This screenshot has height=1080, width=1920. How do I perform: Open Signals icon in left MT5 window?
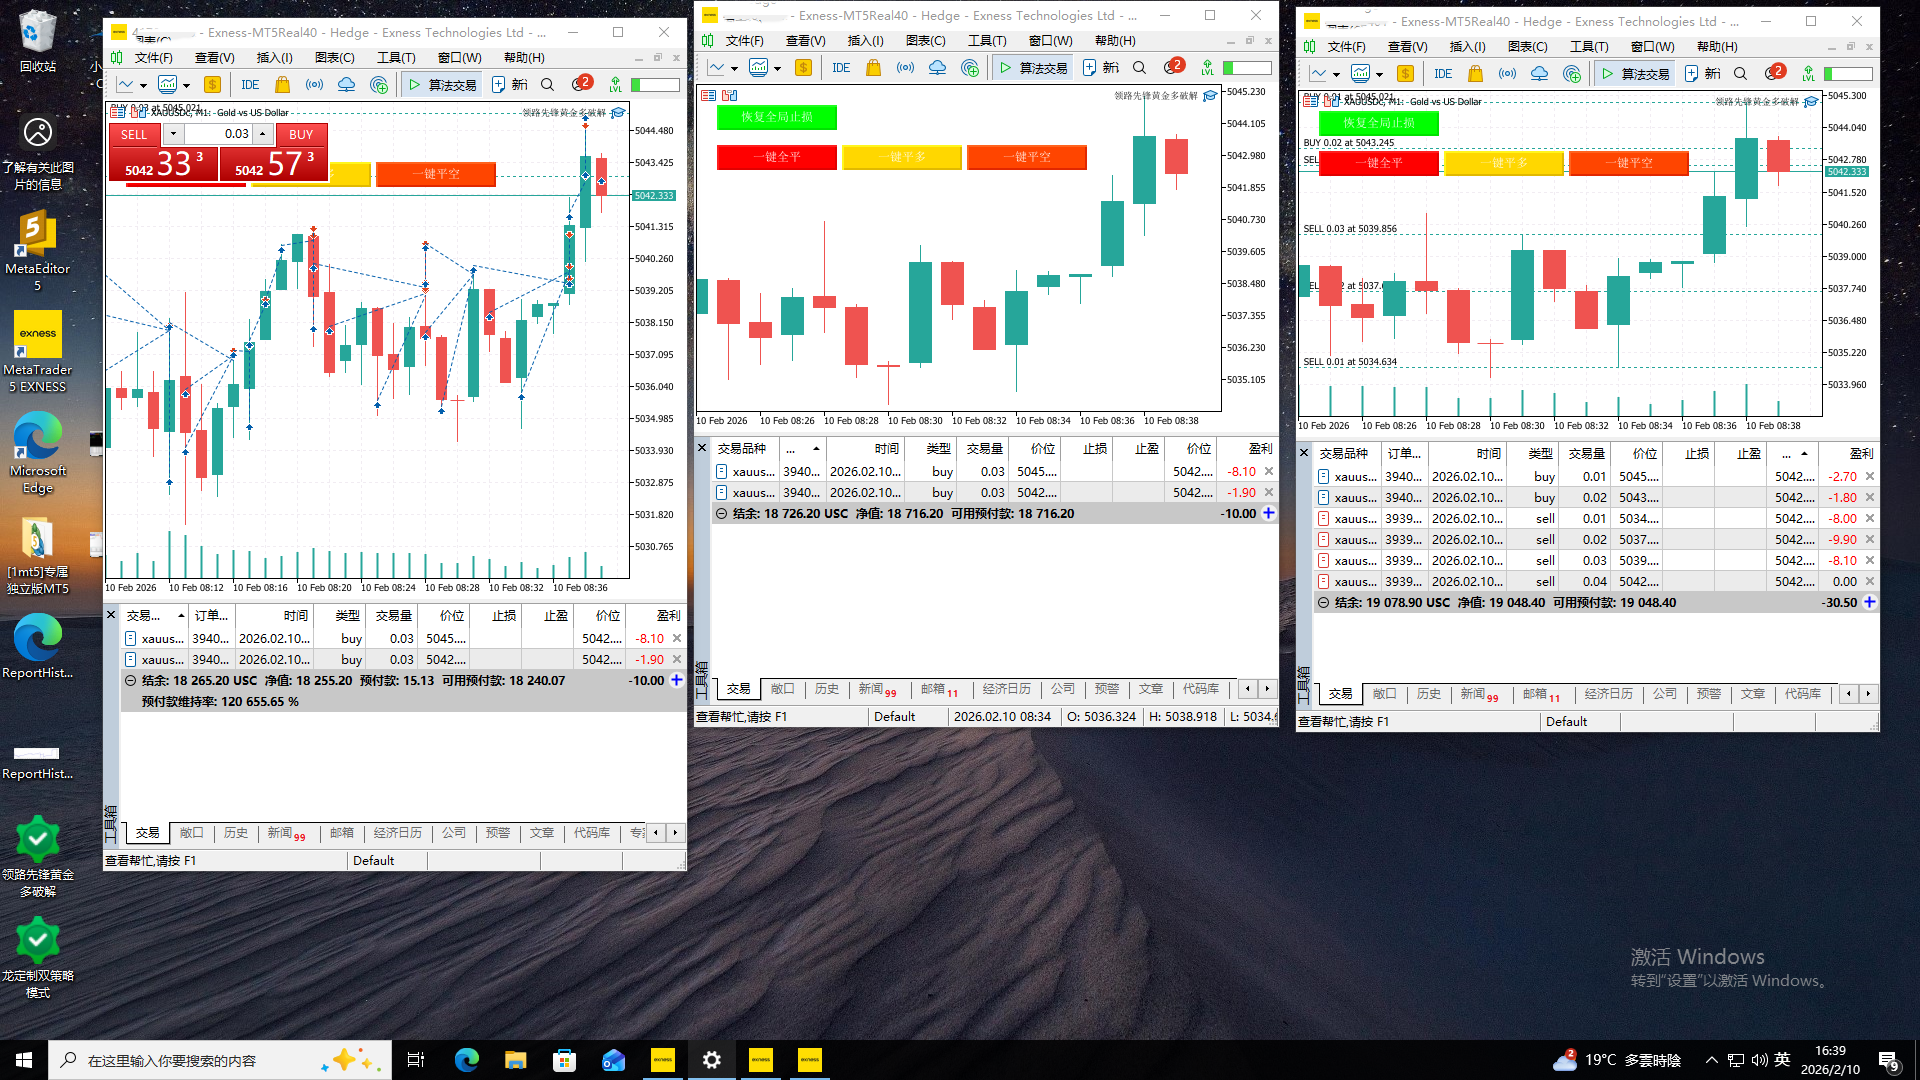pos(314,85)
